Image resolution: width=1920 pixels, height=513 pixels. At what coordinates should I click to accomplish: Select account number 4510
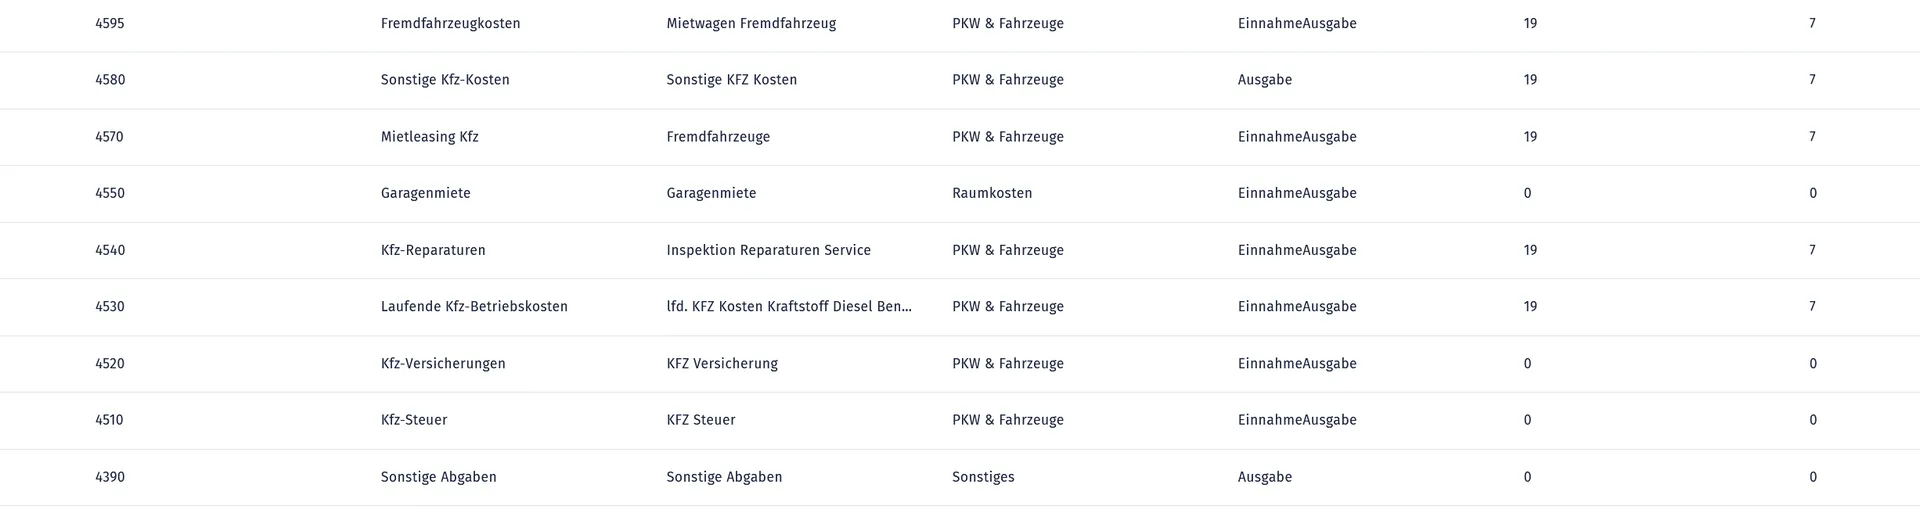[109, 420]
